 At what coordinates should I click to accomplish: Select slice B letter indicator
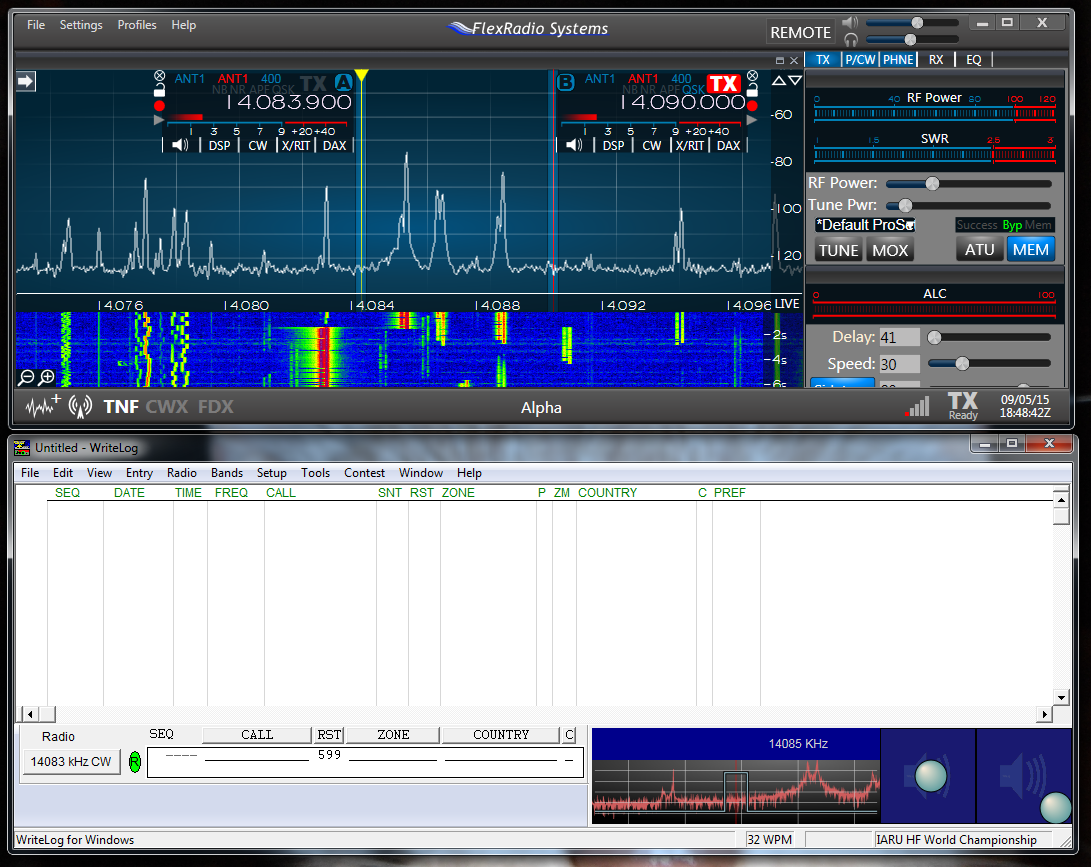(566, 82)
